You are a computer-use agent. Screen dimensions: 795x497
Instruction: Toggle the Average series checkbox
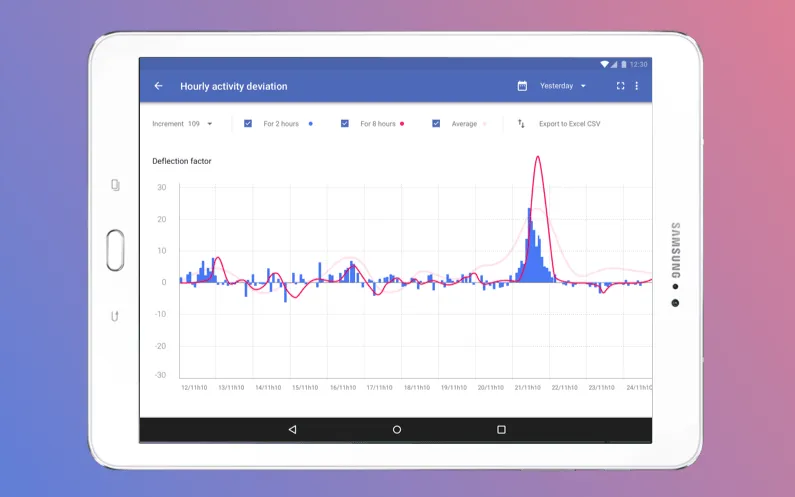pyautogui.click(x=436, y=124)
